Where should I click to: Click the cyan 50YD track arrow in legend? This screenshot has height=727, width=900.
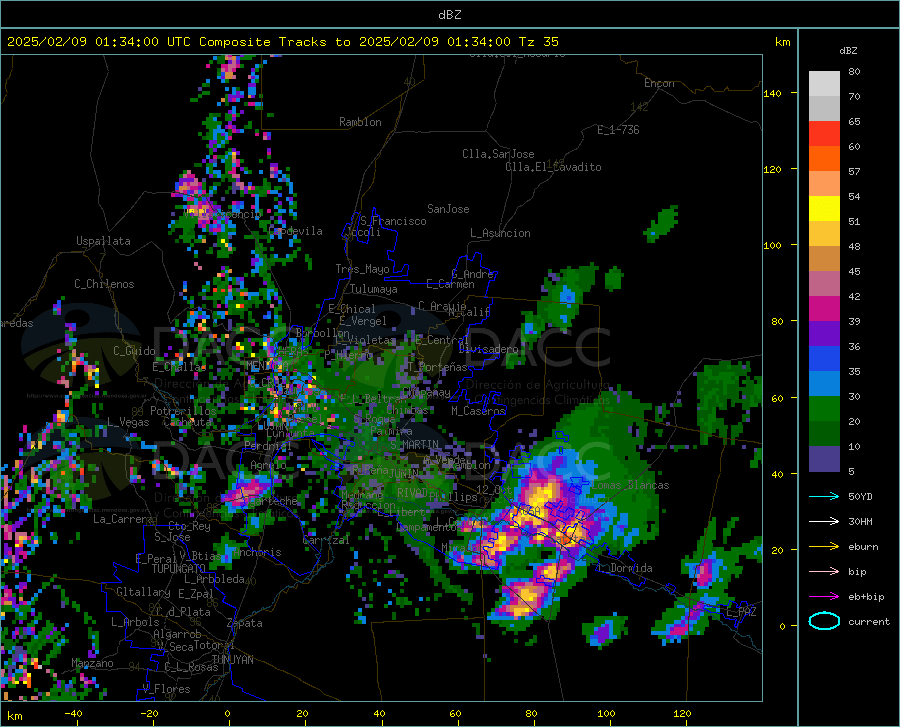[824, 496]
